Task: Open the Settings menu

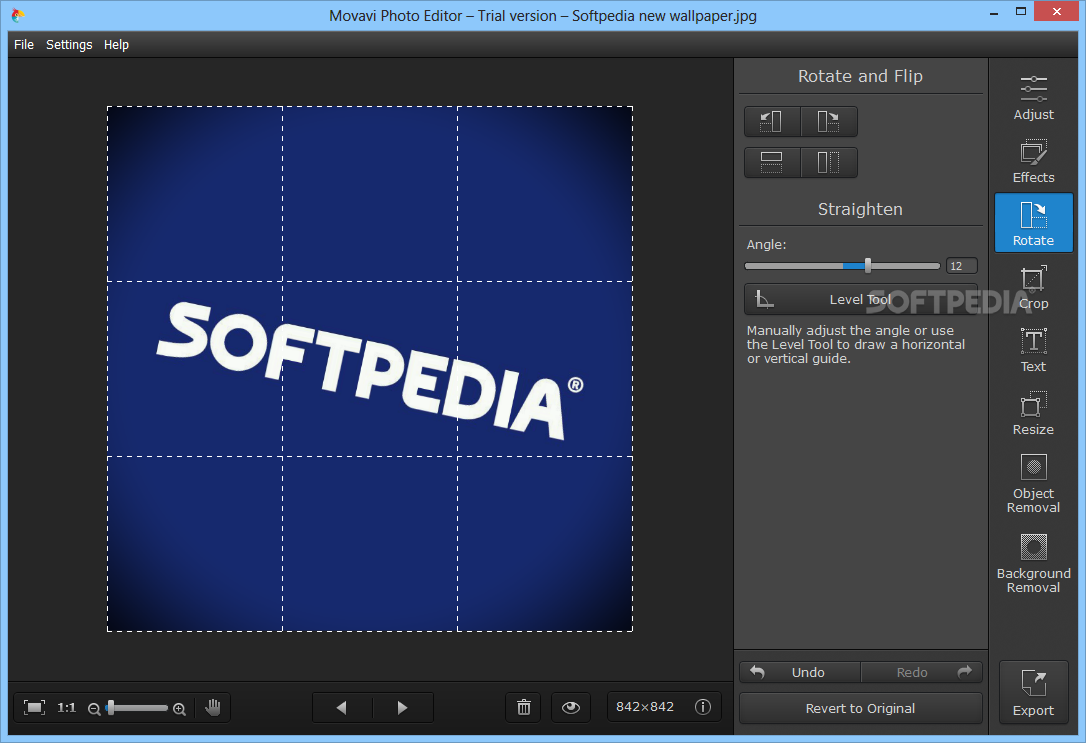Action: coord(69,44)
